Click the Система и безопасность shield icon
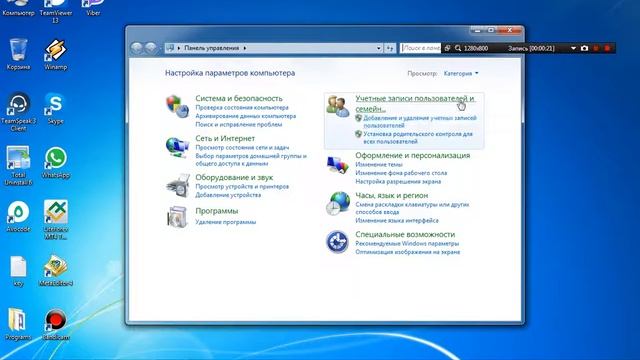640x360 pixels. click(x=177, y=106)
